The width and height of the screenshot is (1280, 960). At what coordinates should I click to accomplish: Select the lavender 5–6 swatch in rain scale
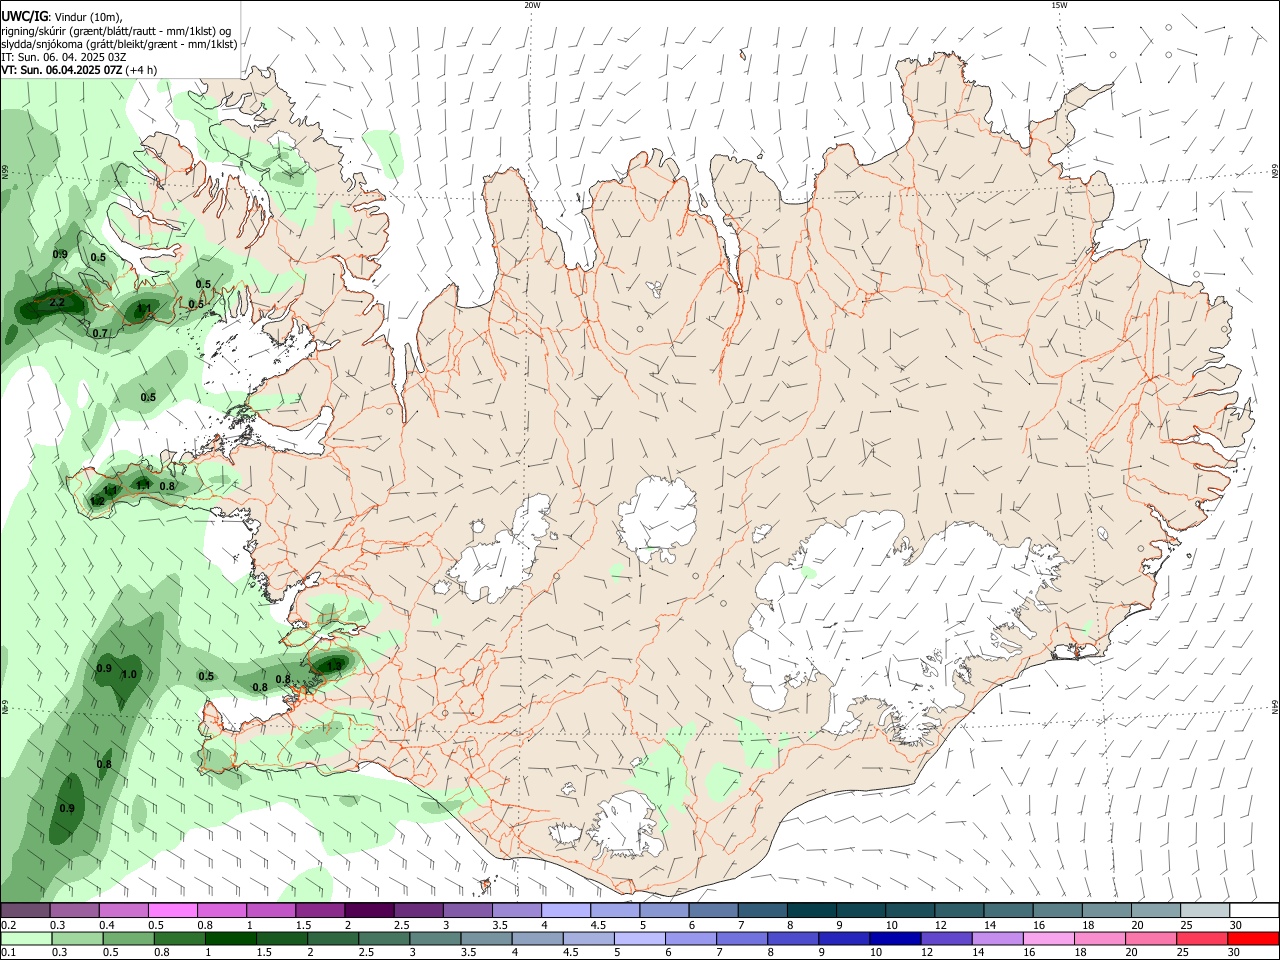click(x=639, y=938)
